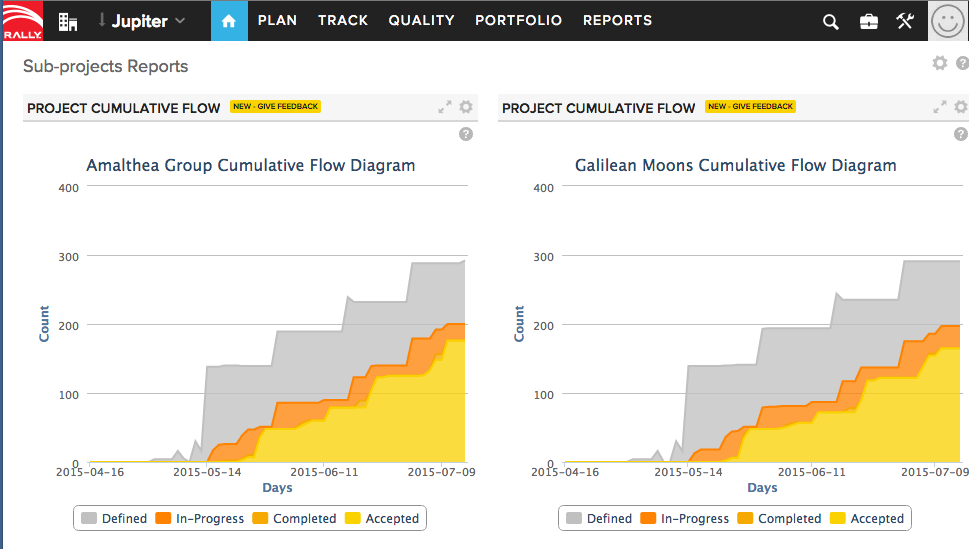Viewport: 969px width, 549px height.
Task: Go to the Home page icon
Action: point(229,21)
